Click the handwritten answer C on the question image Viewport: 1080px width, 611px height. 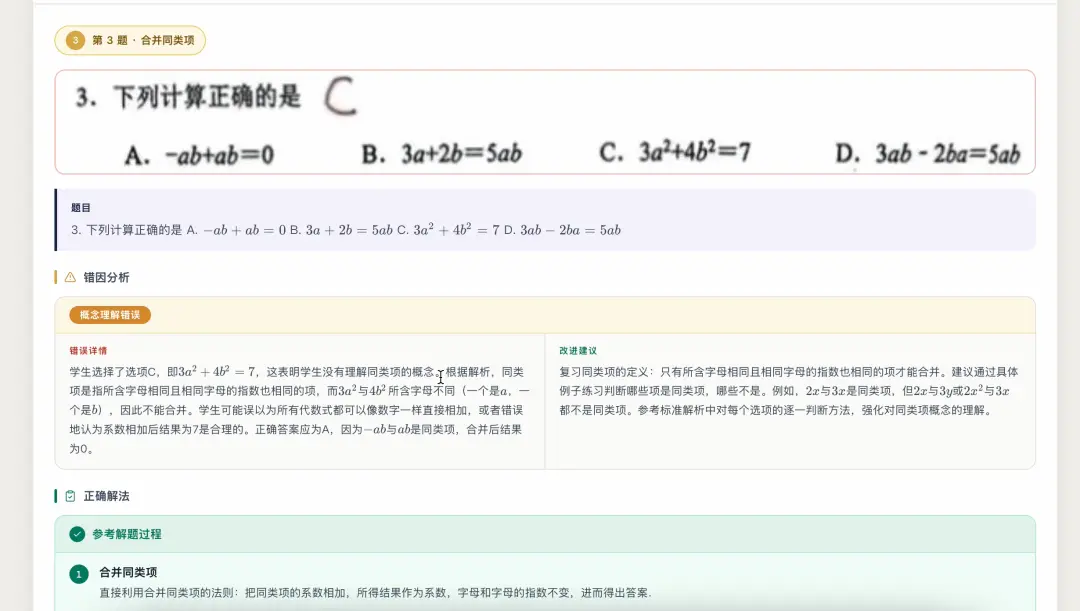[x=339, y=95]
